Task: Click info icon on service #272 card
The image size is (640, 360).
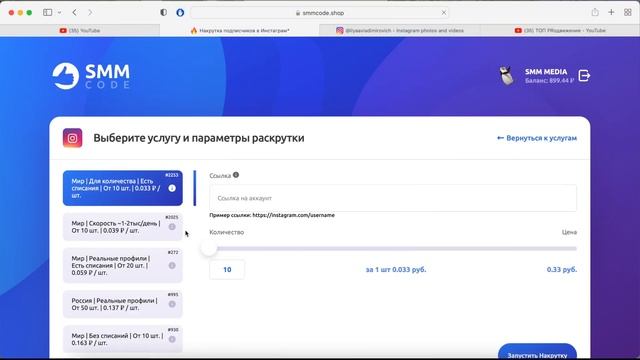Action: pos(172,265)
